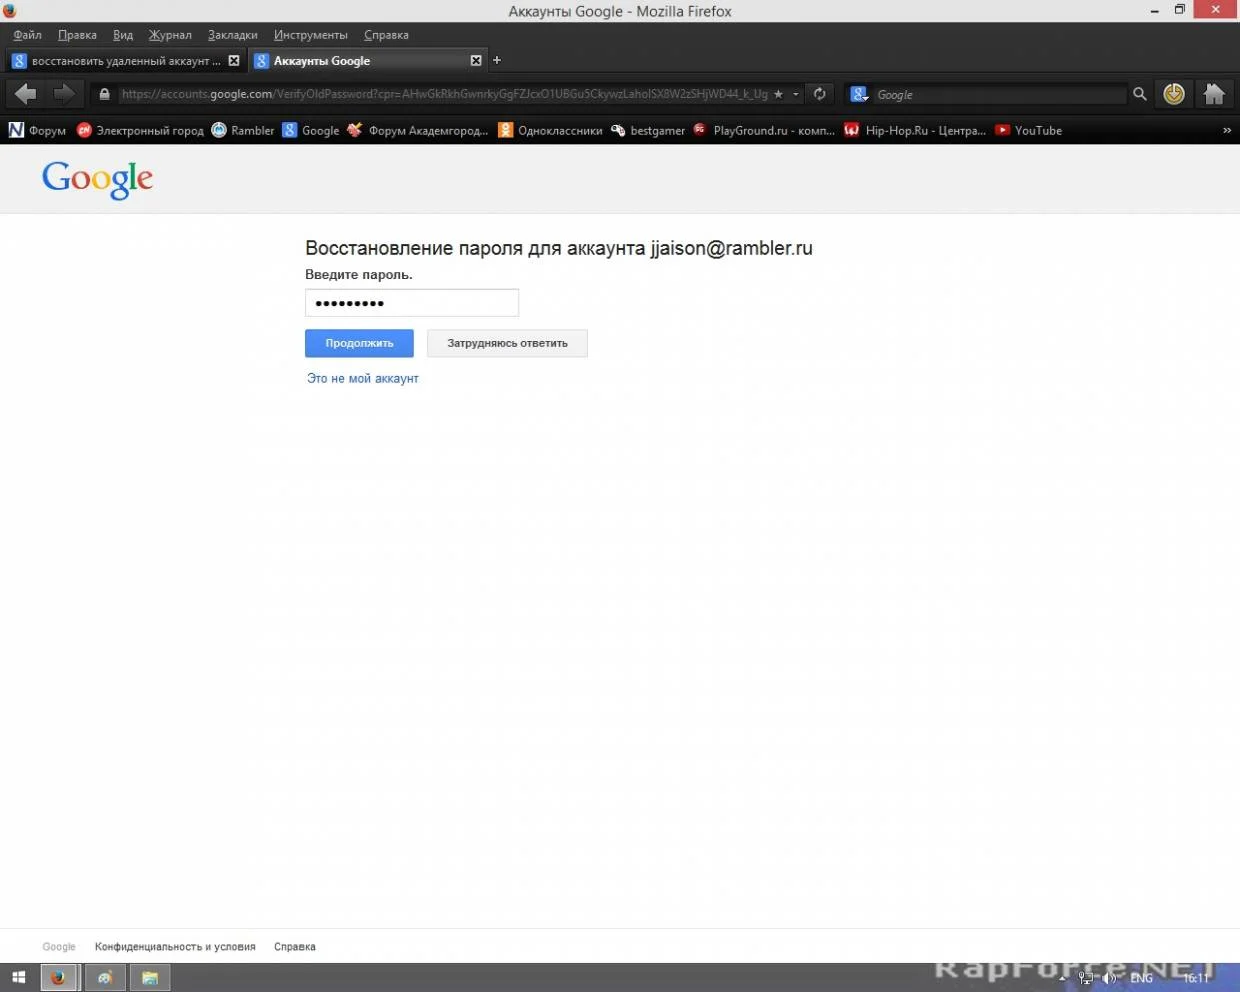Bookmark this page with the star icon
Image resolution: width=1240 pixels, height=992 pixels.
tap(778, 94)
